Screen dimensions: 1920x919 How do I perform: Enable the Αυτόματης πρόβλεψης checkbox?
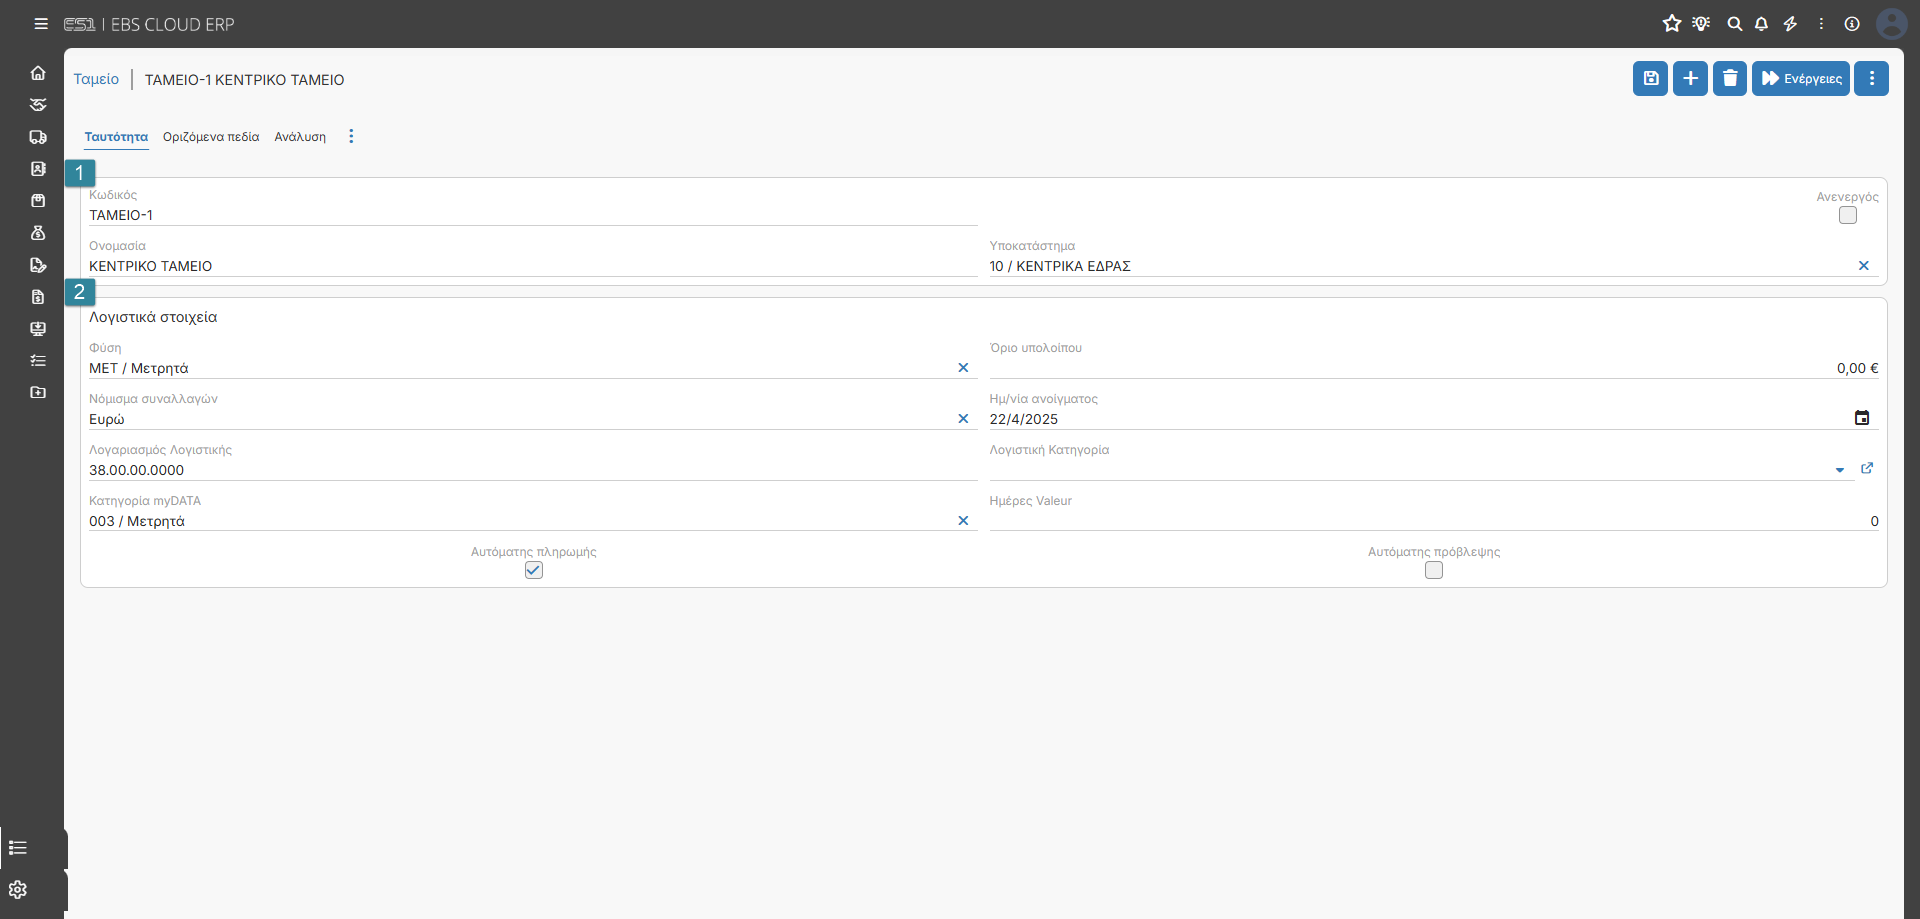[1434, 570]
